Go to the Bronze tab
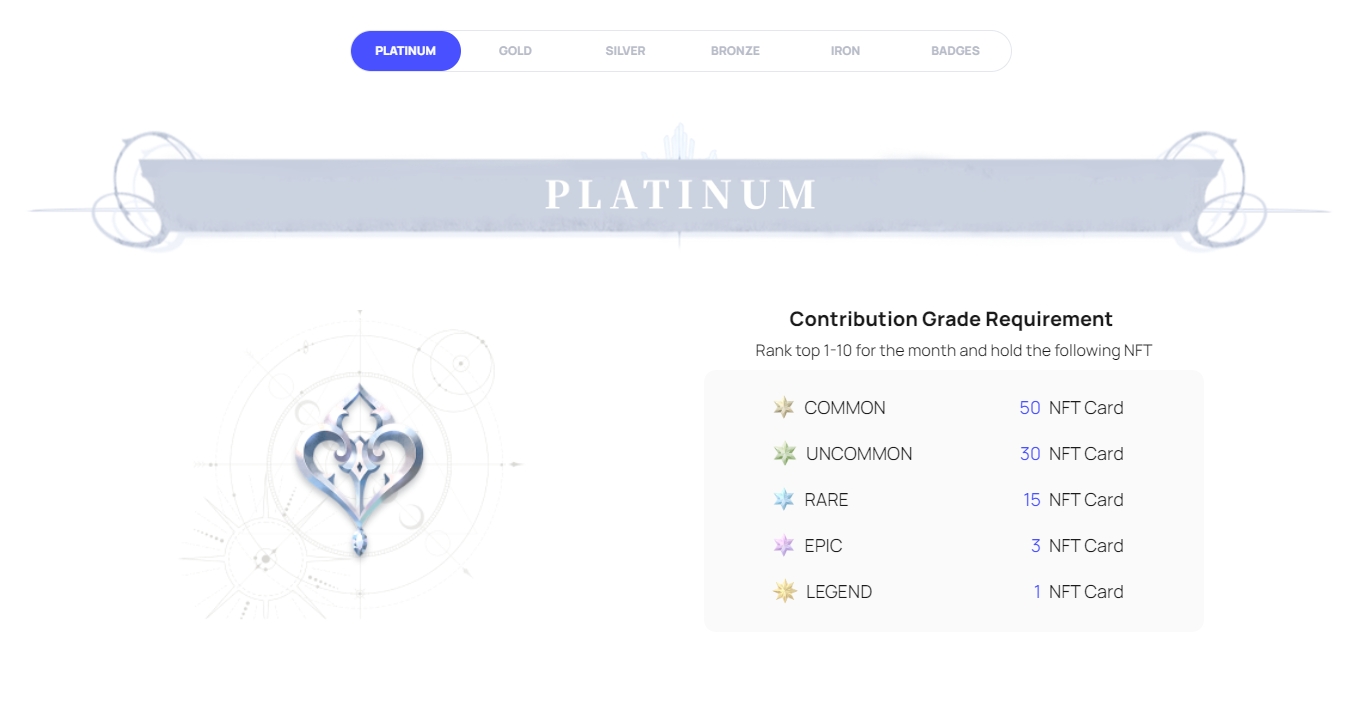This screenshot has height=701, width=1368. pos(735,51)
